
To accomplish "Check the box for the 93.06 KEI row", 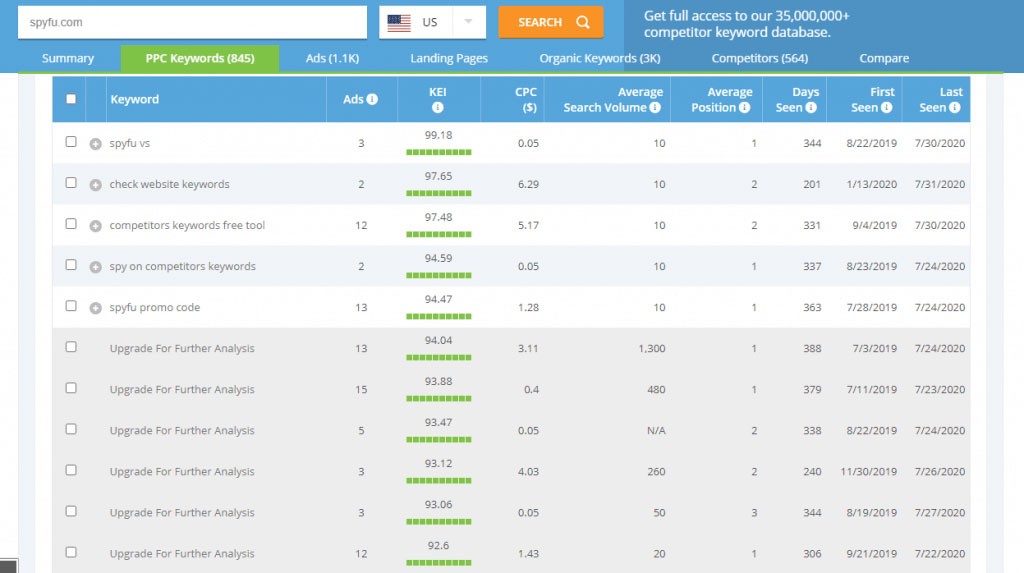I will pos(71,512).
